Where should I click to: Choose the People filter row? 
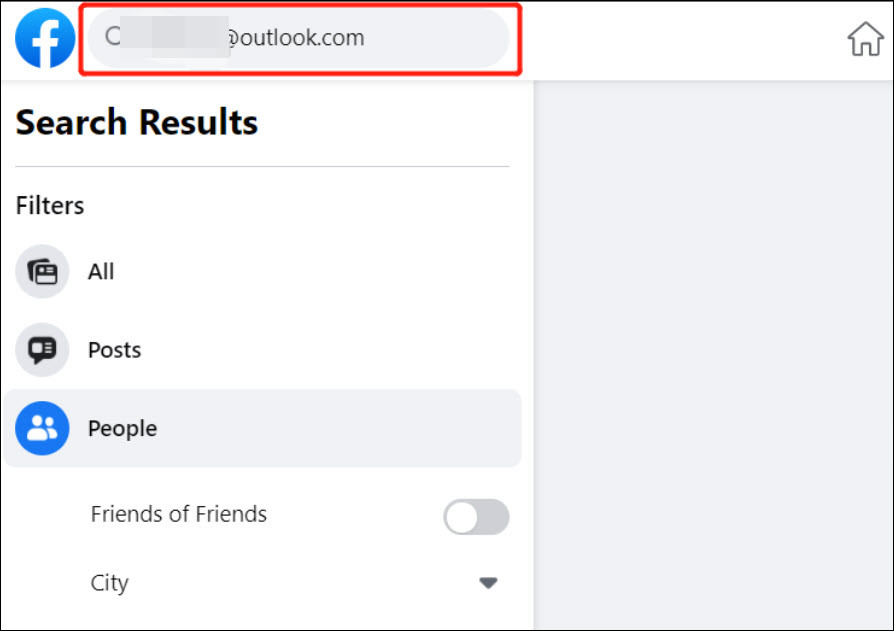tap(262, 428)
